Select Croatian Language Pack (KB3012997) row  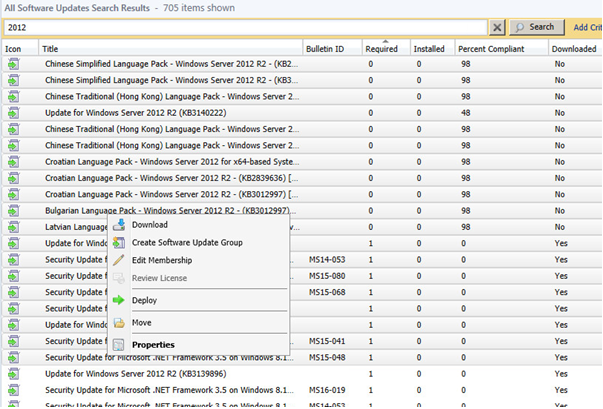point(171,194)
